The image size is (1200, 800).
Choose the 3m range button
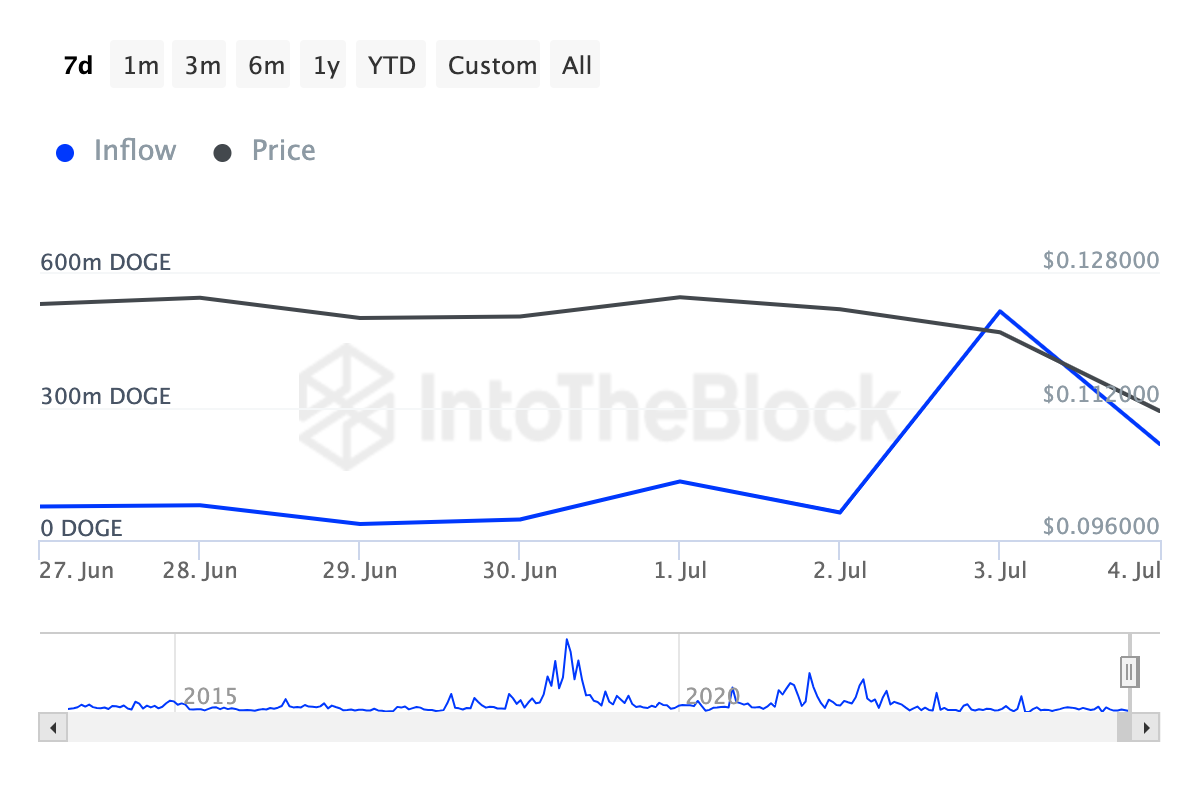[x=203, y=66]
